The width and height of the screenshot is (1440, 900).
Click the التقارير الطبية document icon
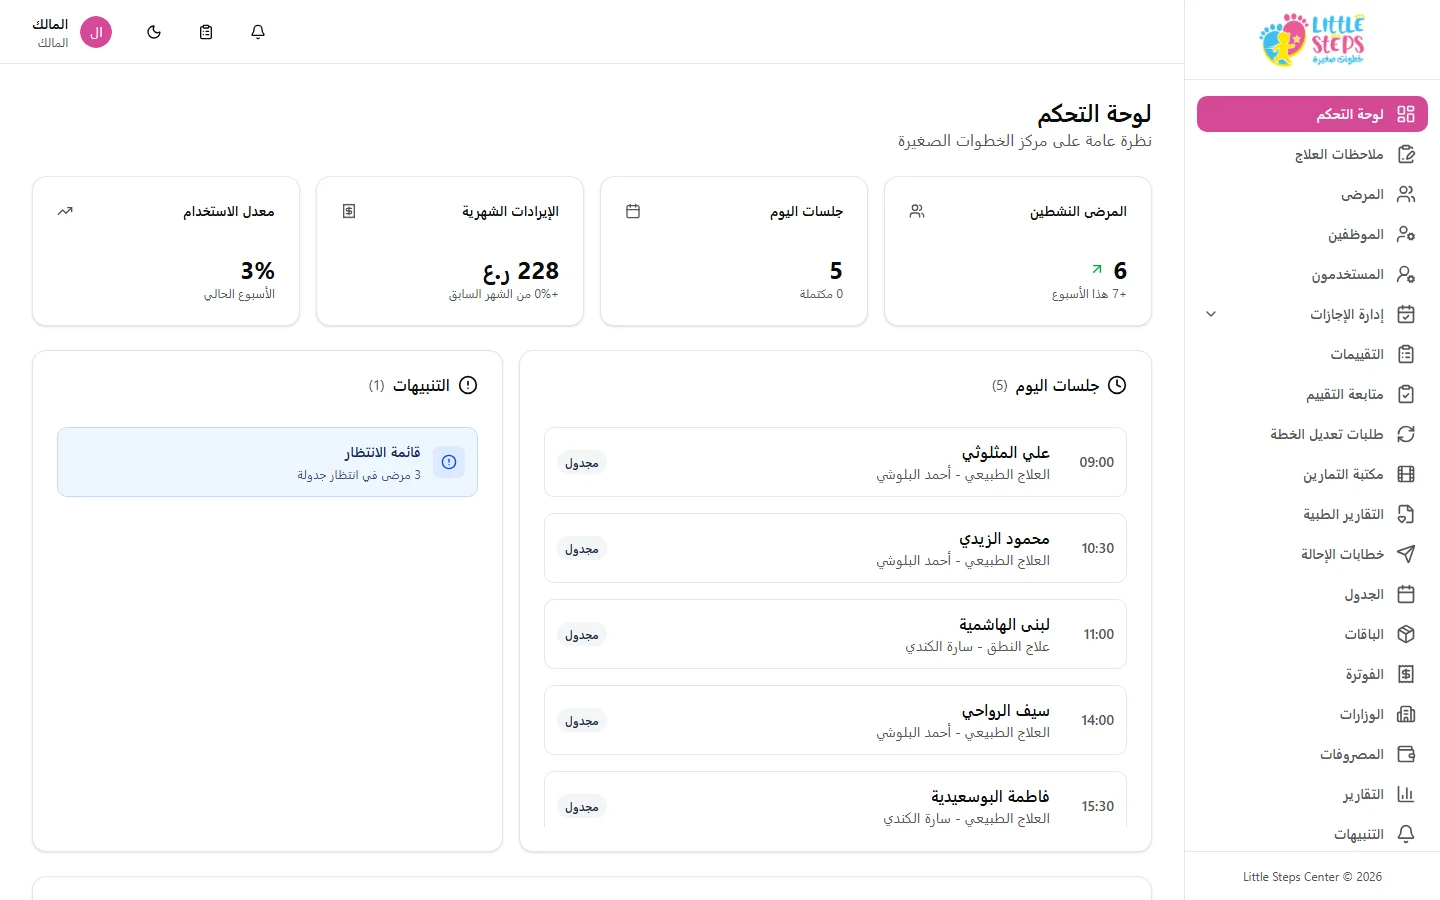[x=1406, y=514]
